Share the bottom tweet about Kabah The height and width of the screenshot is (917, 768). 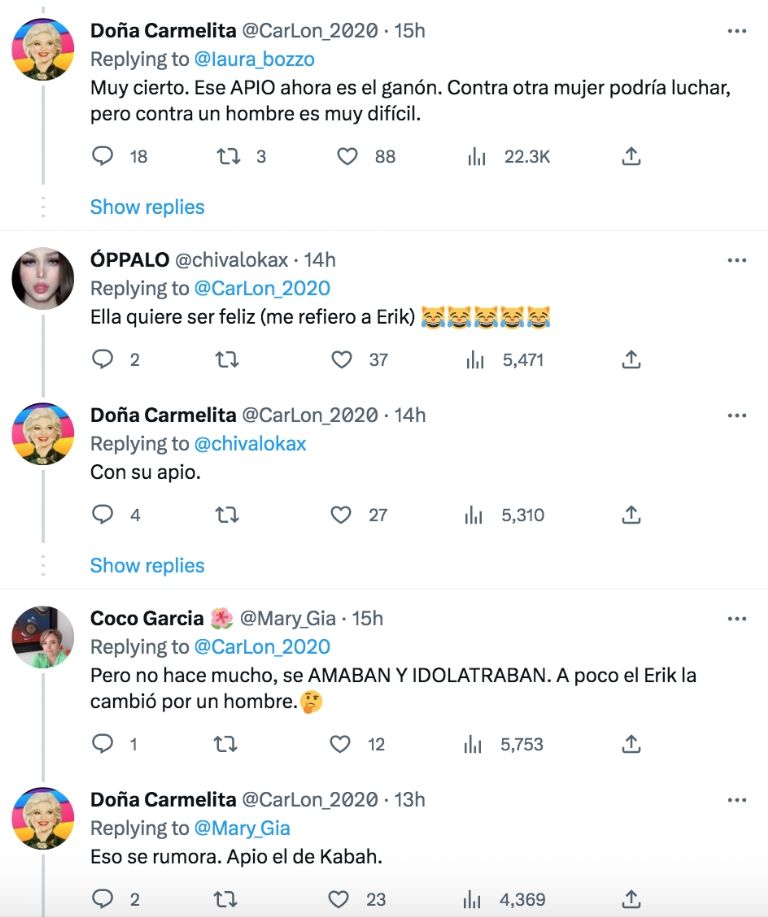click(x=630, y=899)
